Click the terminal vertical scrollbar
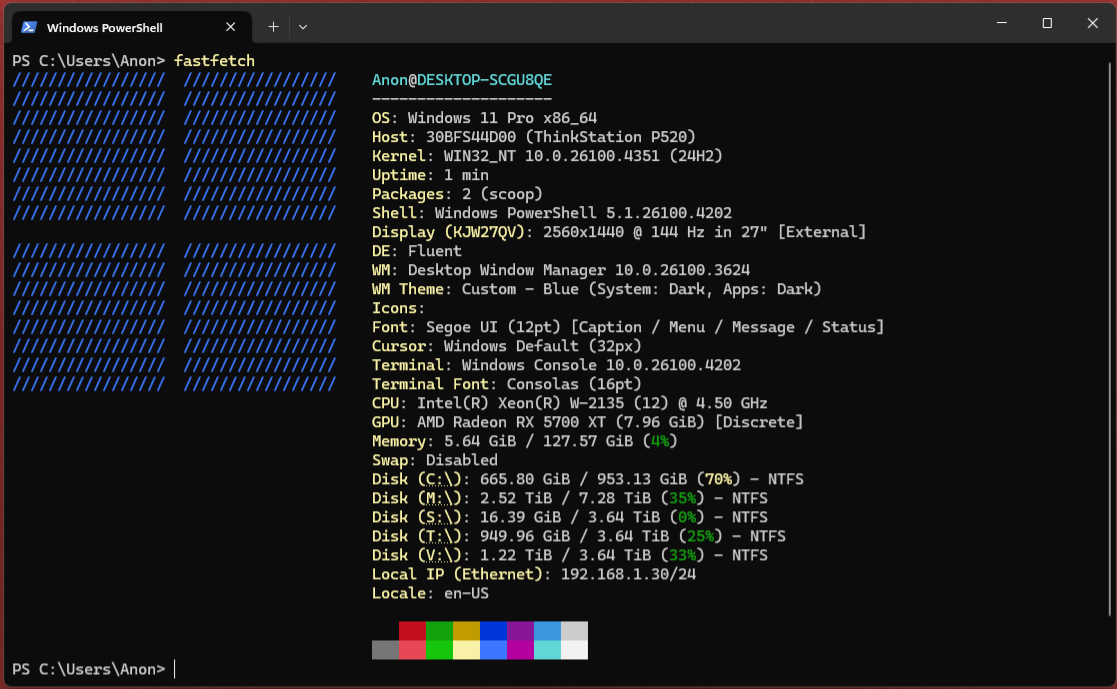 click(x=1110, y=338)
